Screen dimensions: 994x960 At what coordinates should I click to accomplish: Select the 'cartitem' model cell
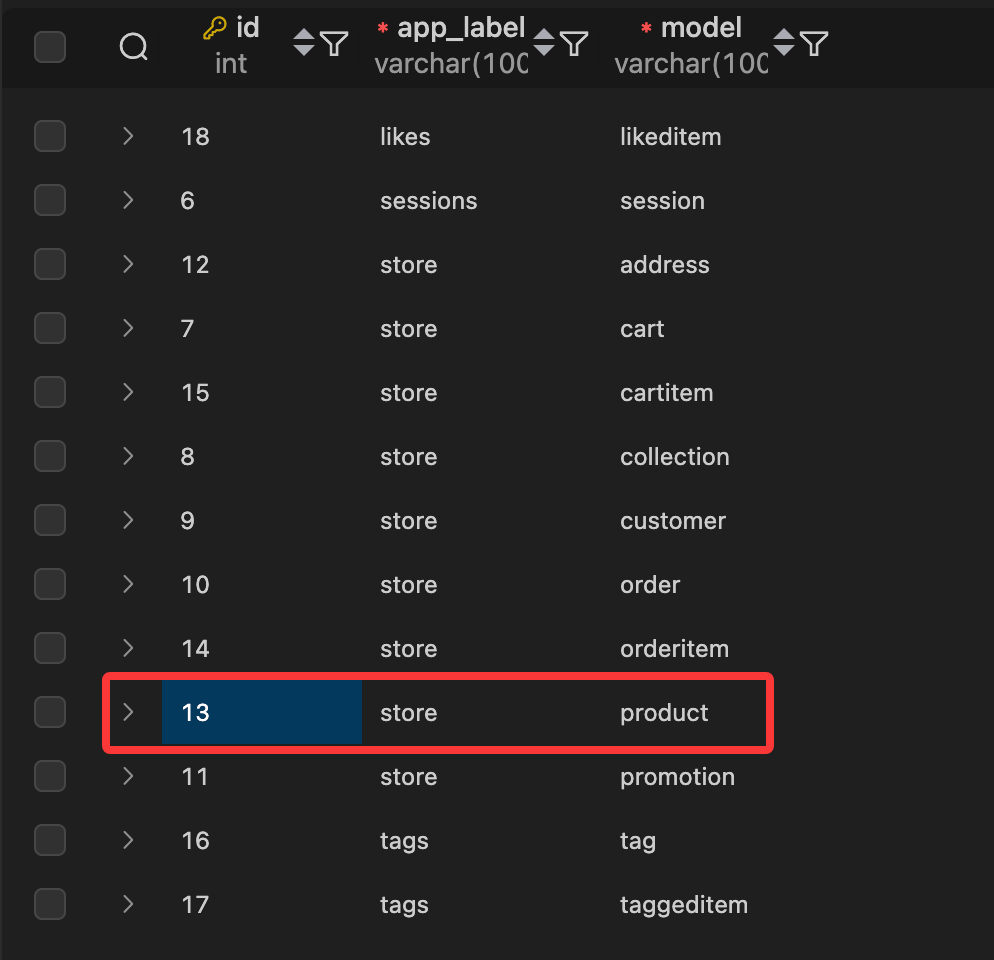(666, 393)
